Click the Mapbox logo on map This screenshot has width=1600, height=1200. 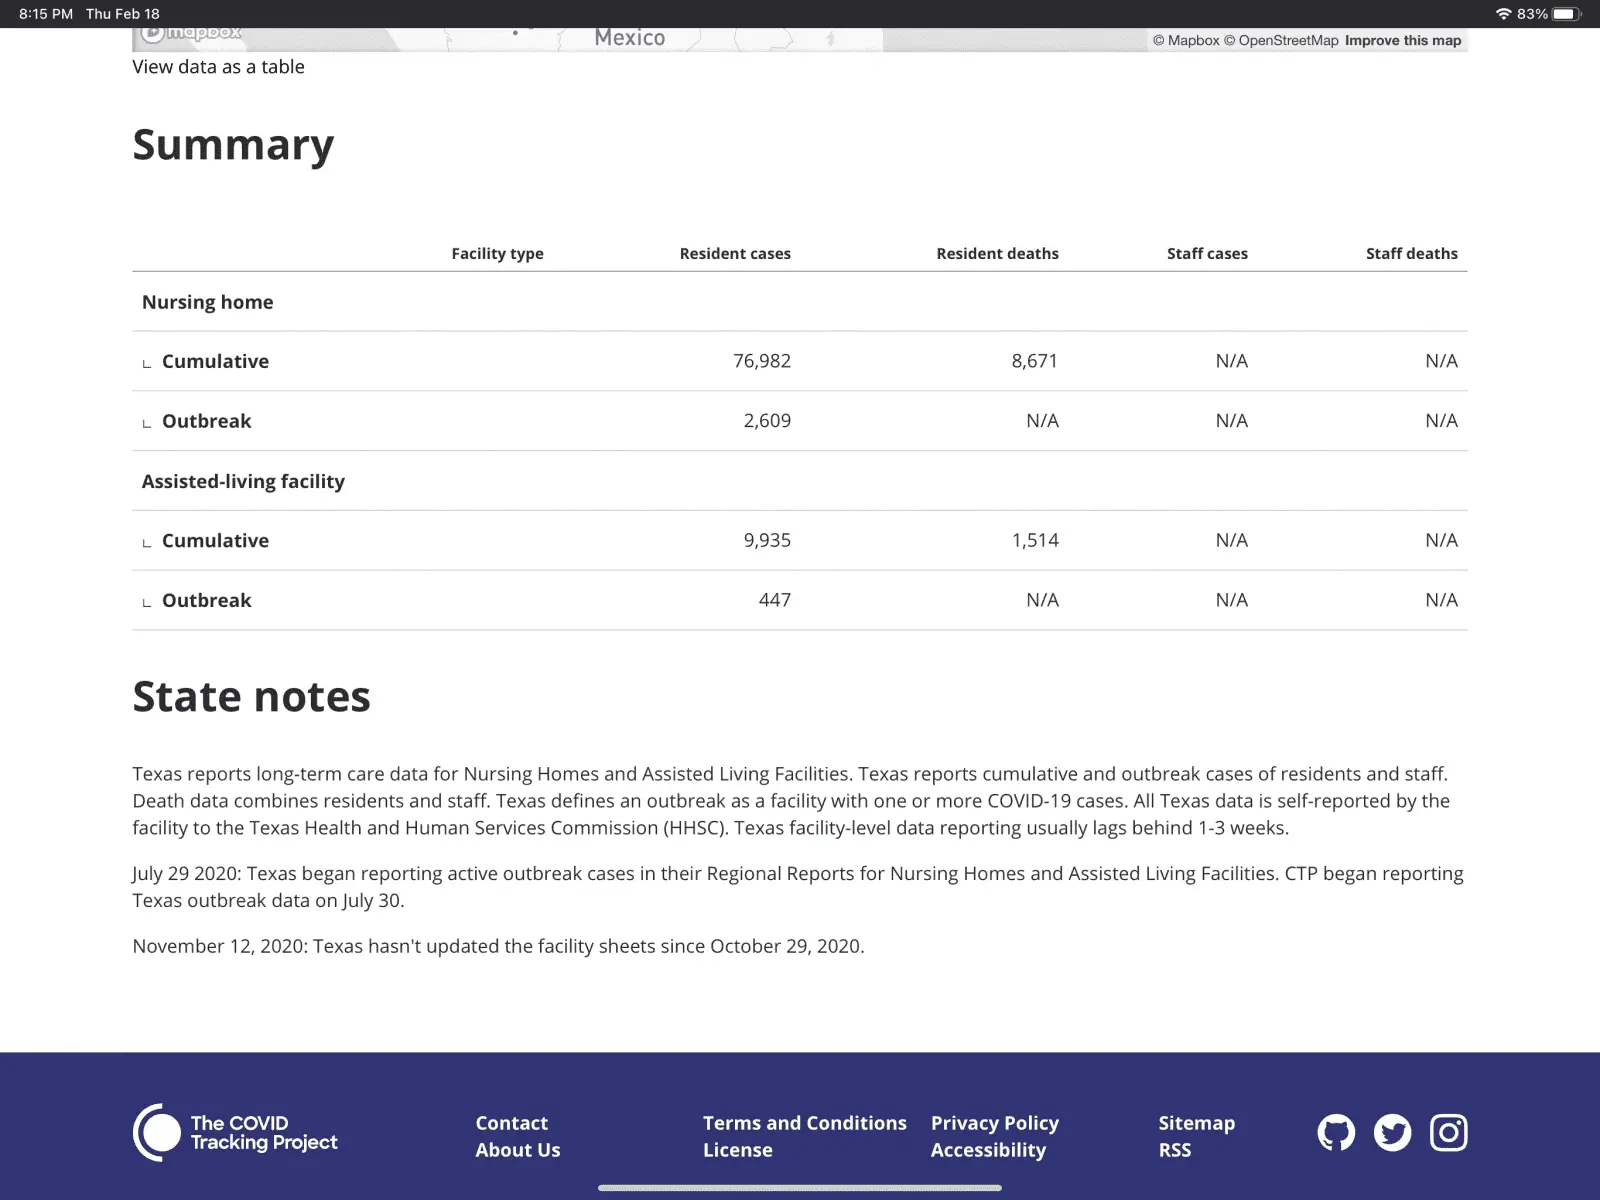click(192, 34)
